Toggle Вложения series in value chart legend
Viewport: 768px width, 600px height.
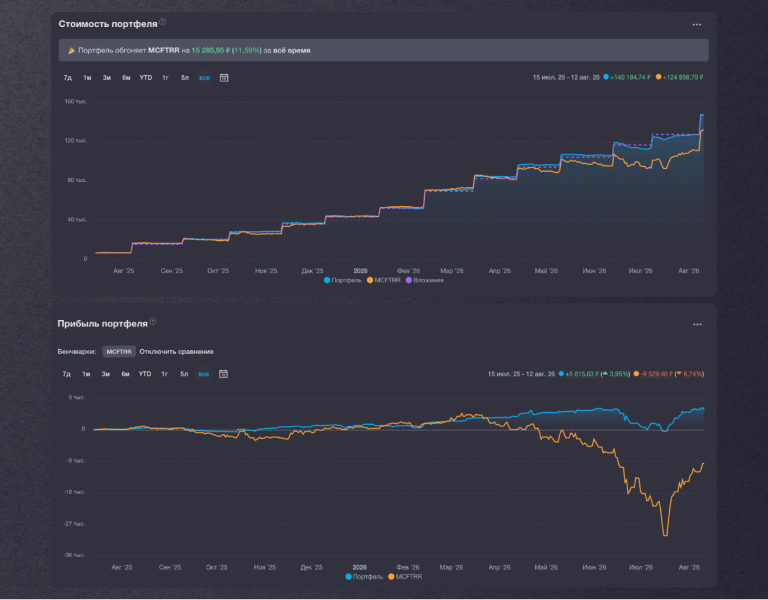tap(425, 280)
